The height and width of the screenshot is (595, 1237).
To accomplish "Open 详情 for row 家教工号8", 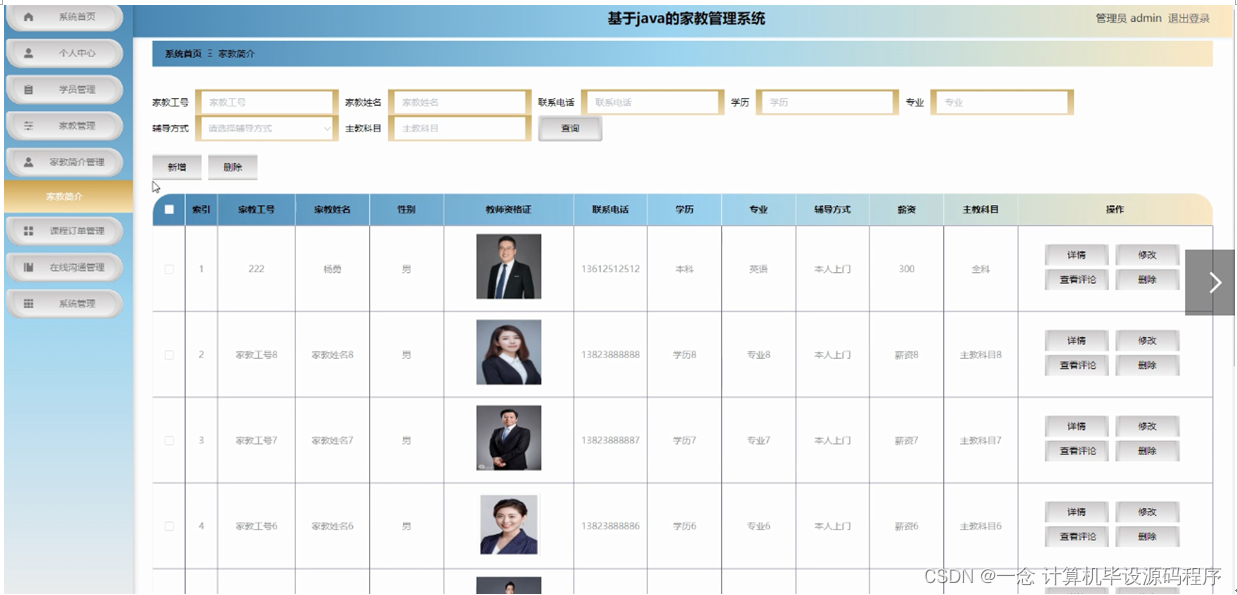I will tap(1076, 341).
